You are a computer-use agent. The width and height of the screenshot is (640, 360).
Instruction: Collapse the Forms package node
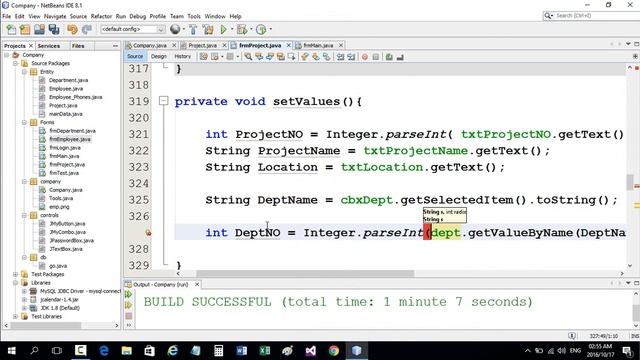(24, 122)
